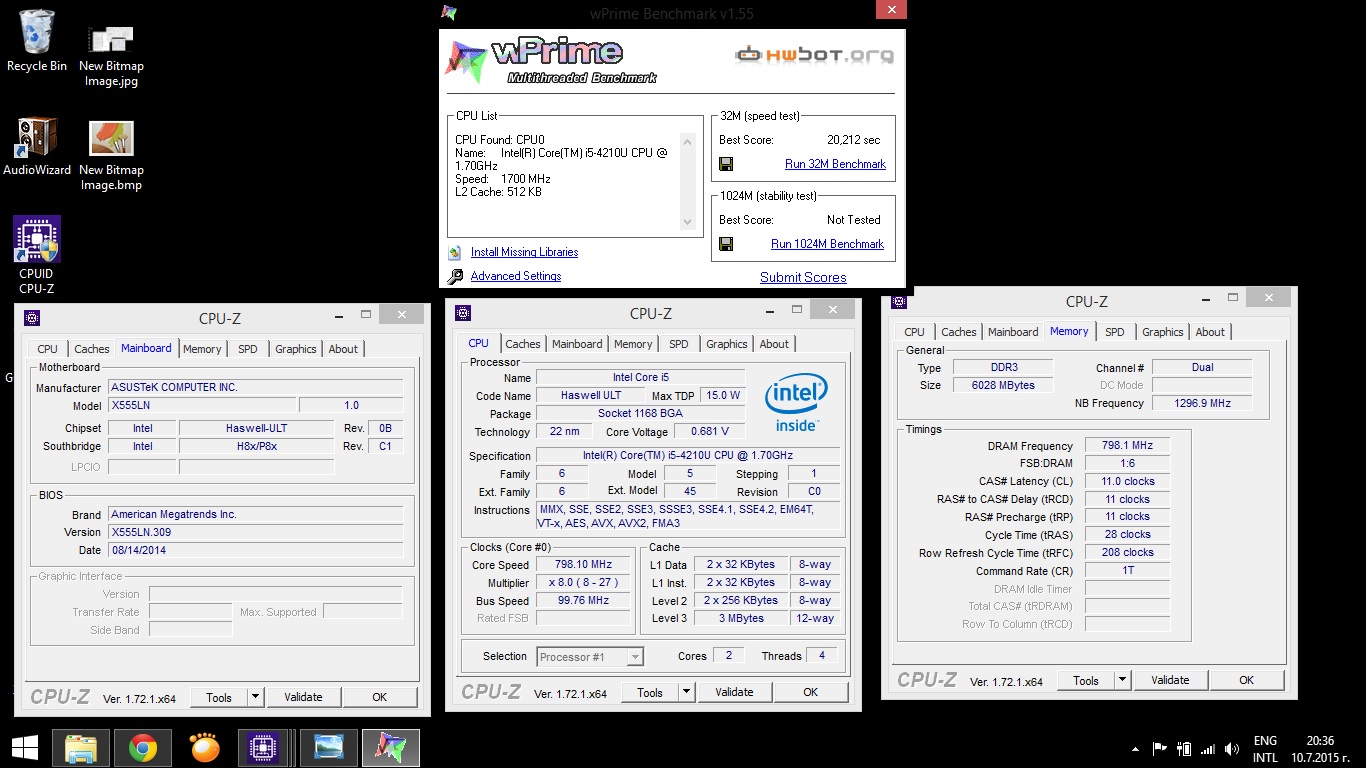Screen dimensions: 1366x768
Task: Open the Action Center flag icon
Action: click(x=1160, y=748)
